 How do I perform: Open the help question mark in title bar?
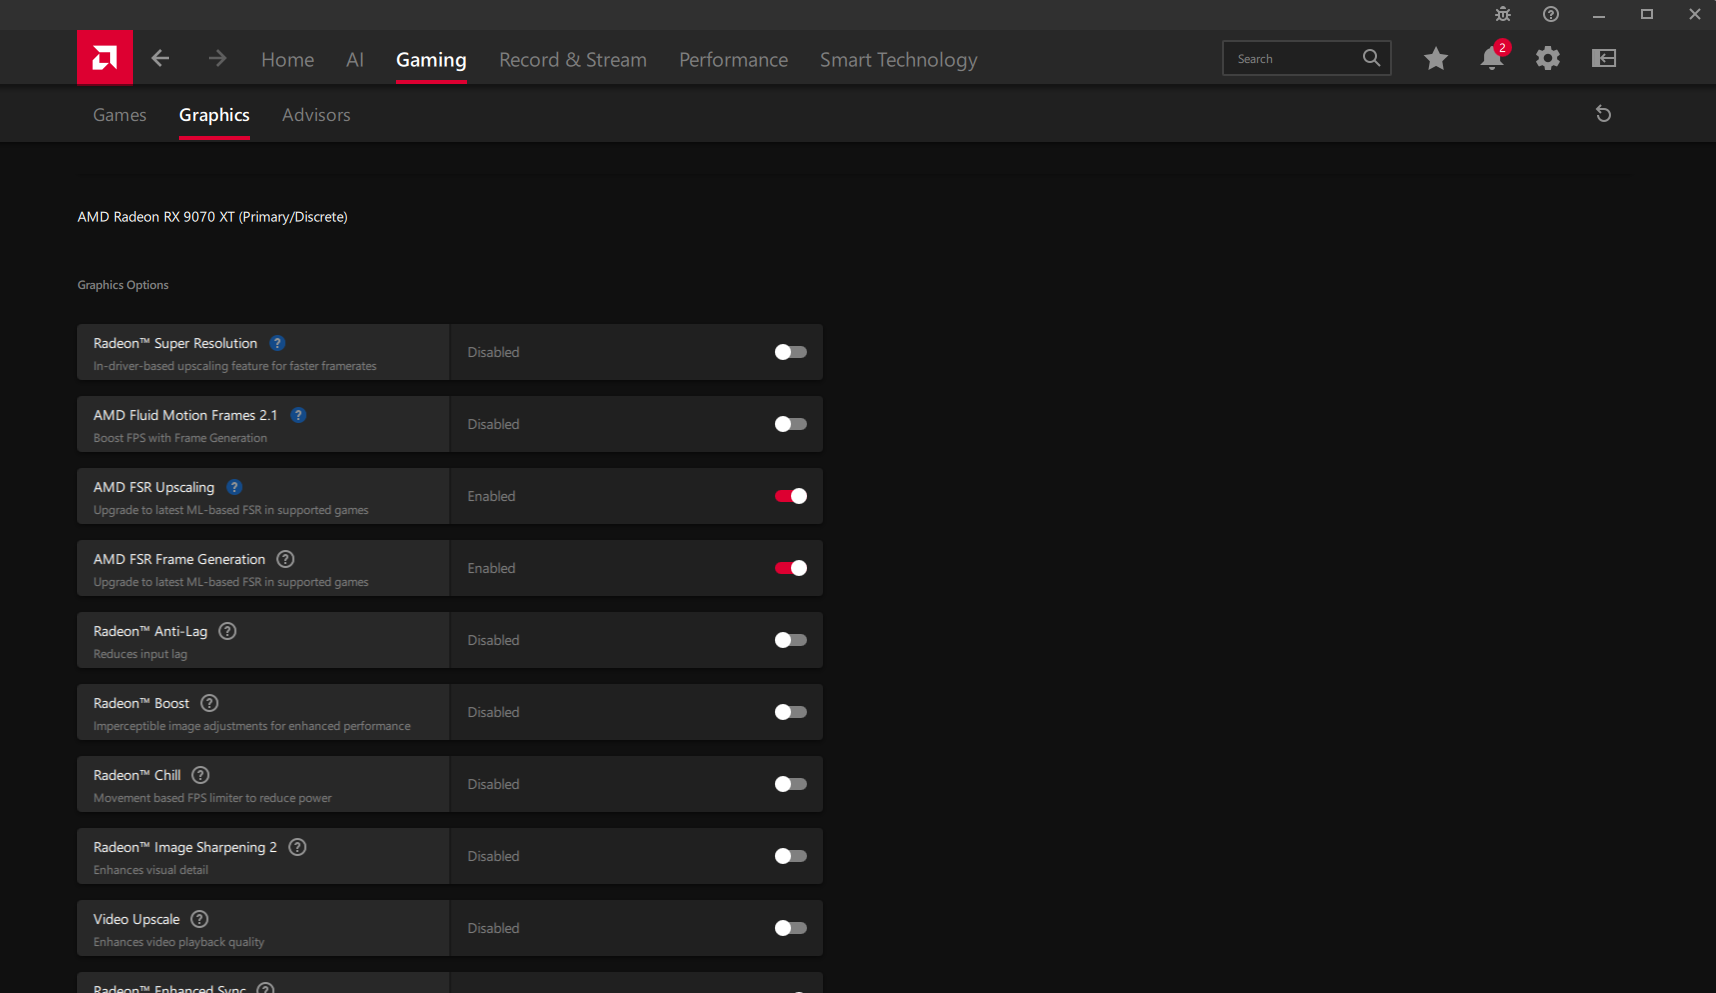click(1551, 14)
